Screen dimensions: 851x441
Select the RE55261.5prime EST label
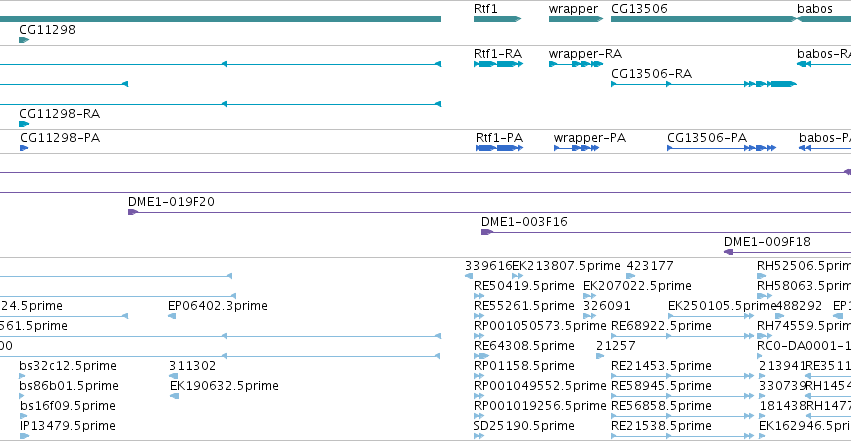(x=524, y=306)
